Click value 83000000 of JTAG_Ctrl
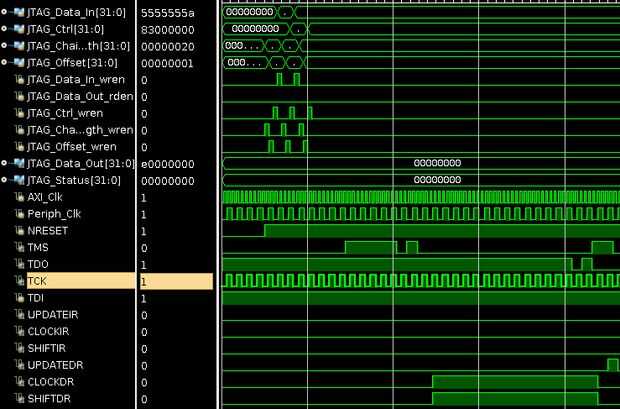Screen dimensions: 620x409 pyautogui.click(x=168, y=30)
